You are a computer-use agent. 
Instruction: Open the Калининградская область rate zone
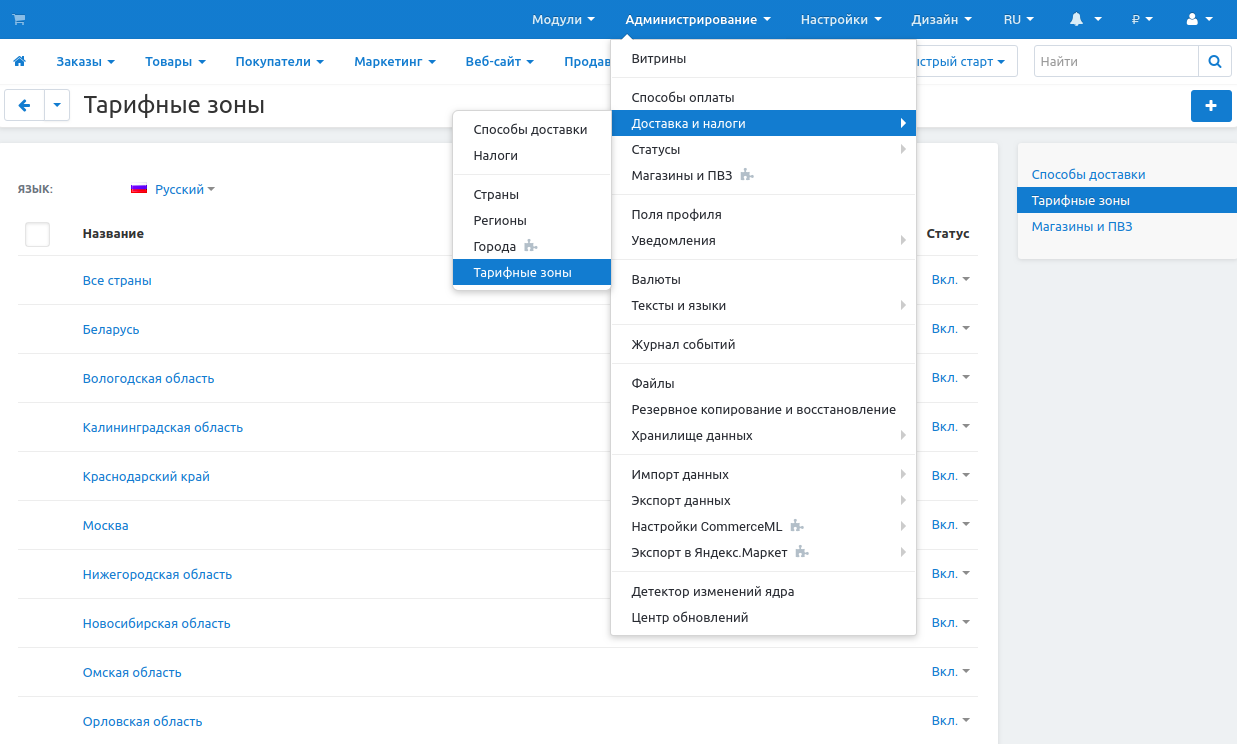(162, 428)
